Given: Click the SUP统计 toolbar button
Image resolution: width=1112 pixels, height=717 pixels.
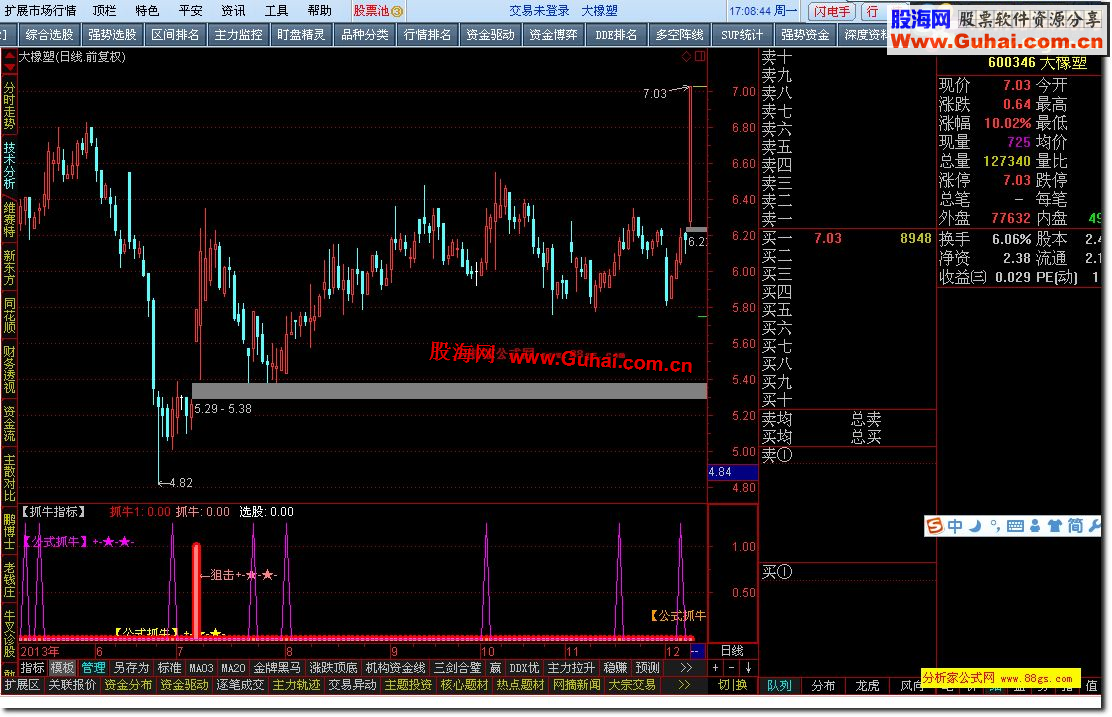Looking at the screenshot, I should pos(742,34).
